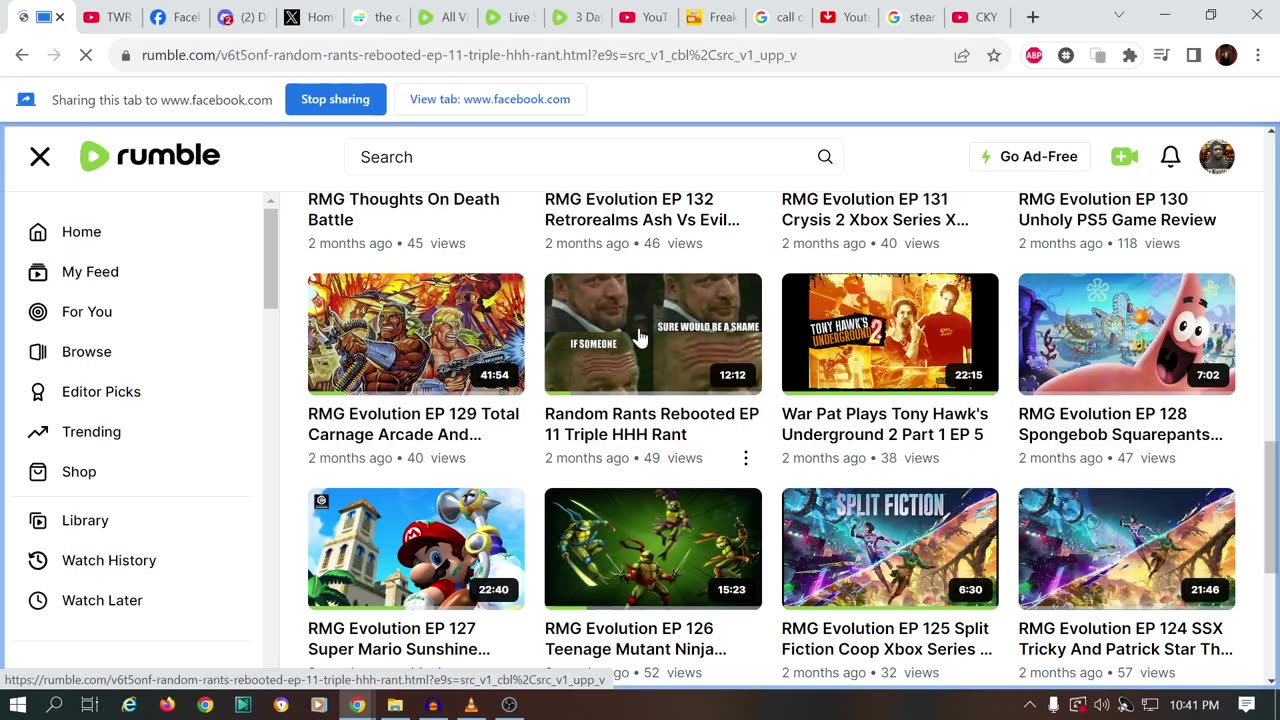Open RMG Evolution EP 130 Unholy PS5 title
1280x720 pixels.
point(1118,209)
